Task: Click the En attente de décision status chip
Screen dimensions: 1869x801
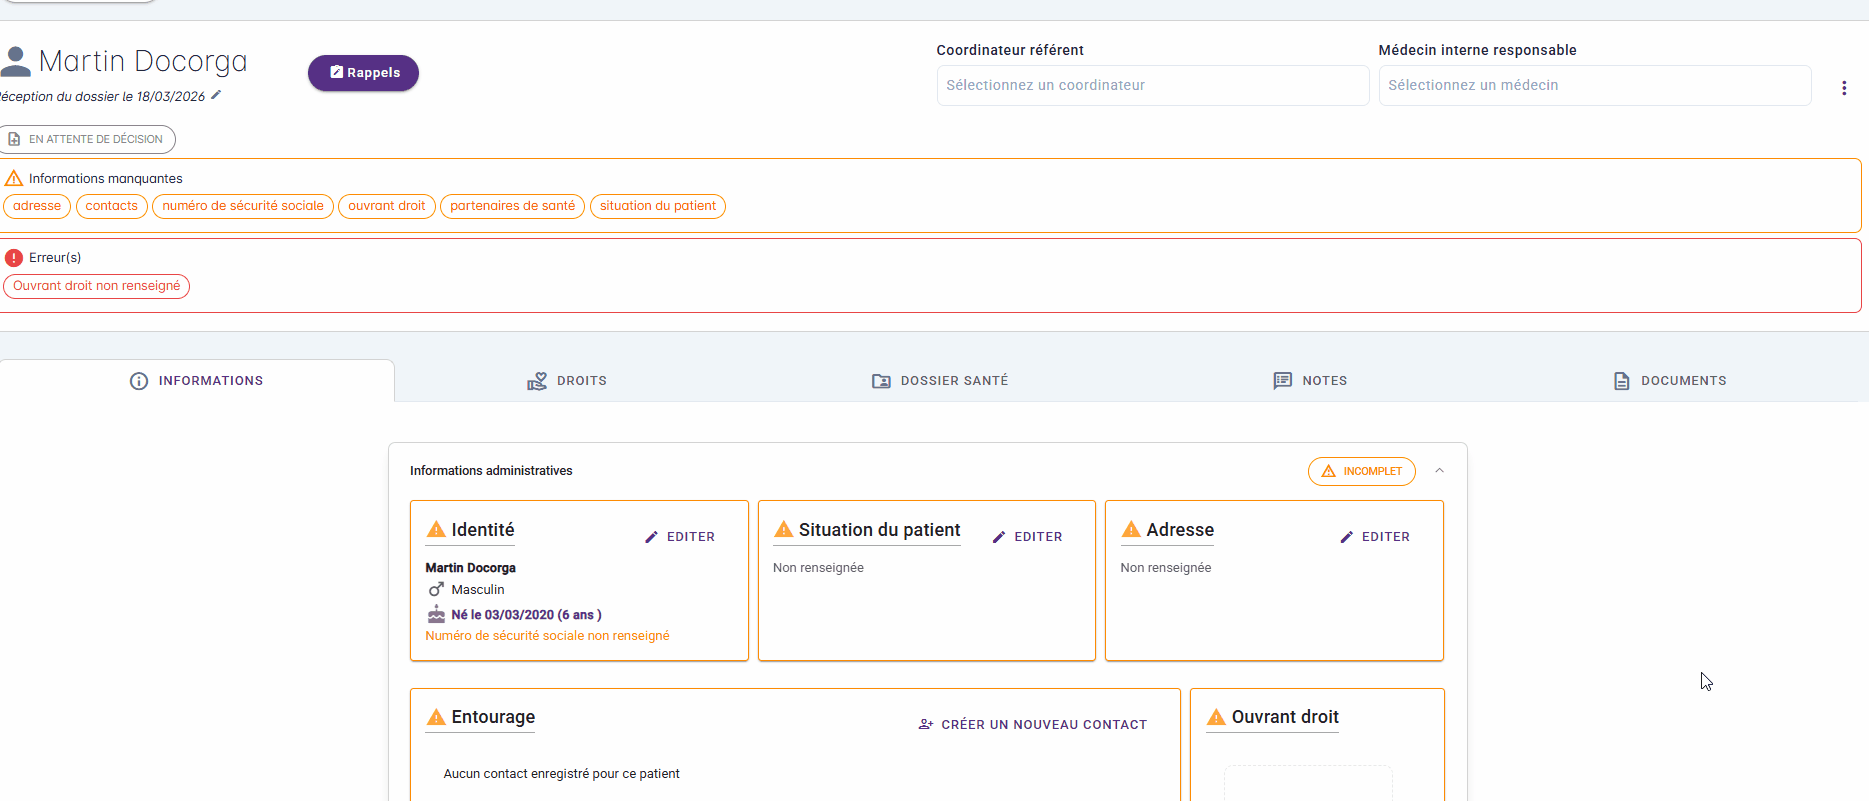Action: 87,139
